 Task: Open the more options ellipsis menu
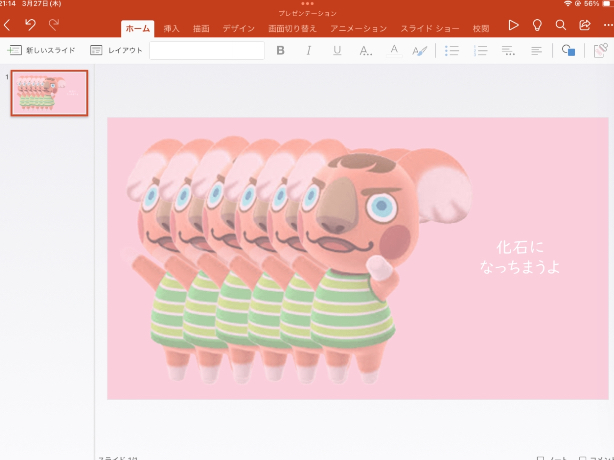[608, 25]
